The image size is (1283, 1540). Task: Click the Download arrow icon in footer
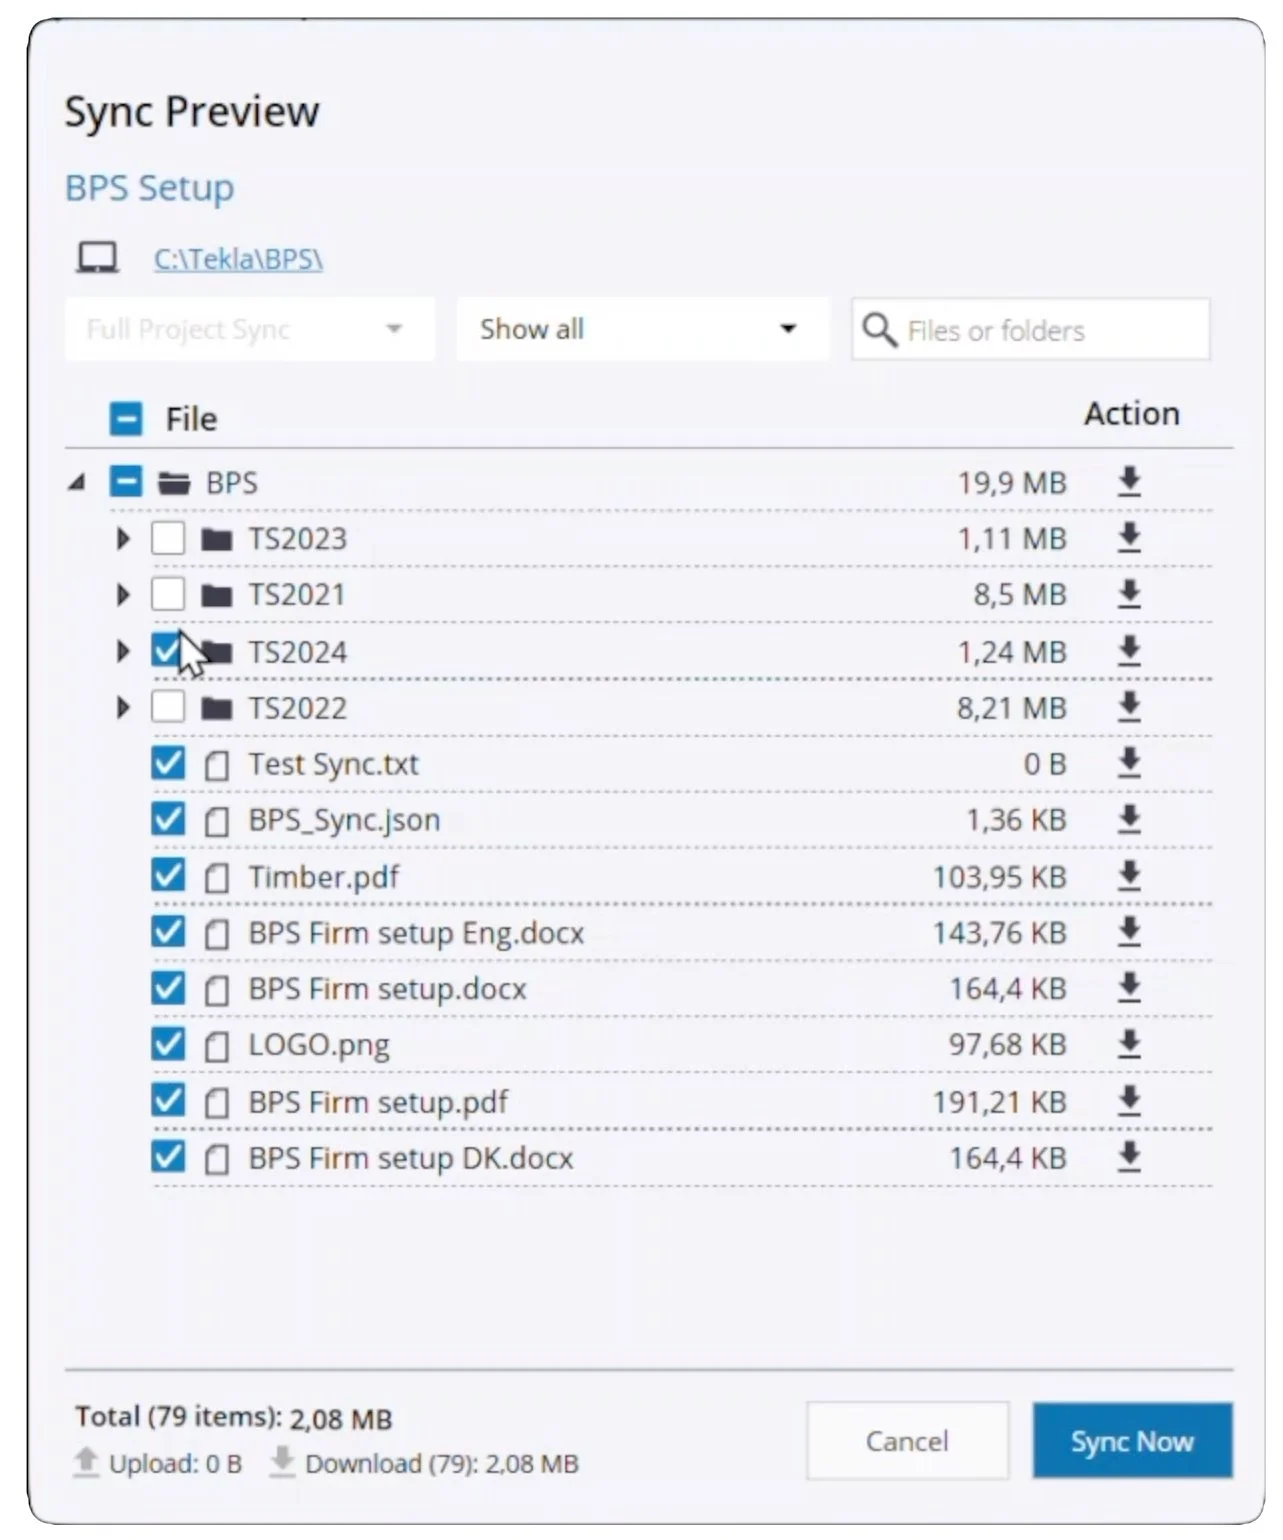pyautogui.click(x=283, y=1461)
